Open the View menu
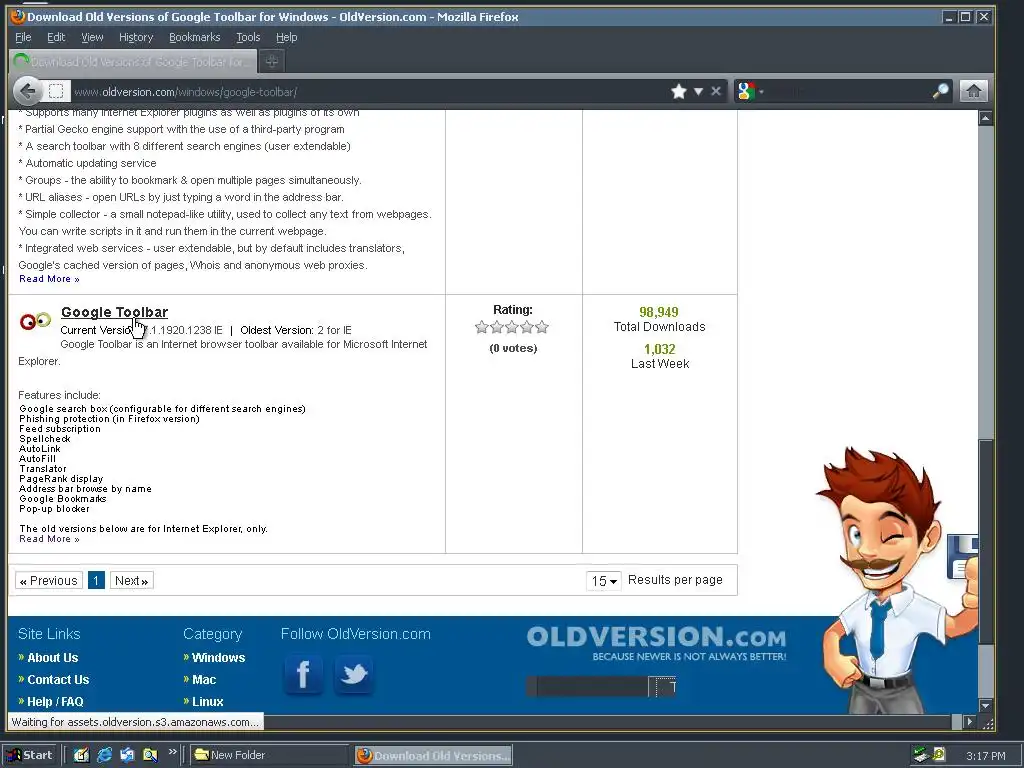This screenshot has width=1024, height=768. 92,37
